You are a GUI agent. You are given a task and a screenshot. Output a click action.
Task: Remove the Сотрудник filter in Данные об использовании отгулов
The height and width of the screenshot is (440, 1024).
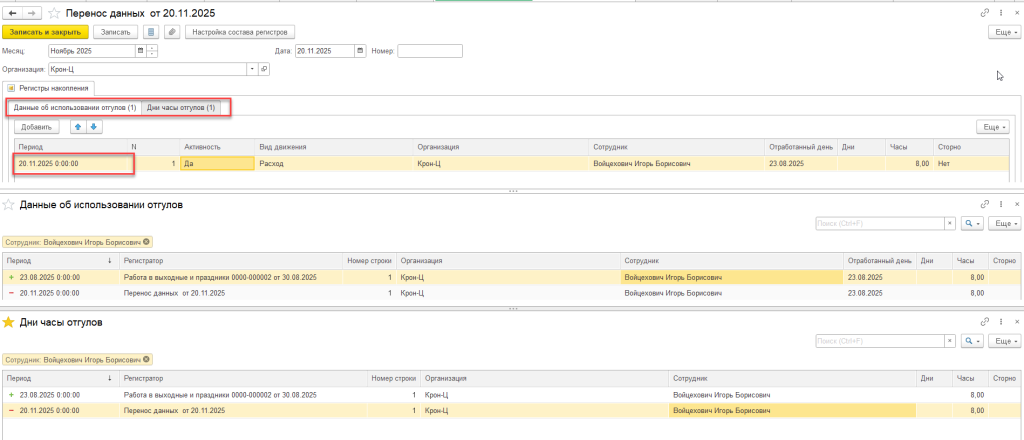[x=147, y=242]
